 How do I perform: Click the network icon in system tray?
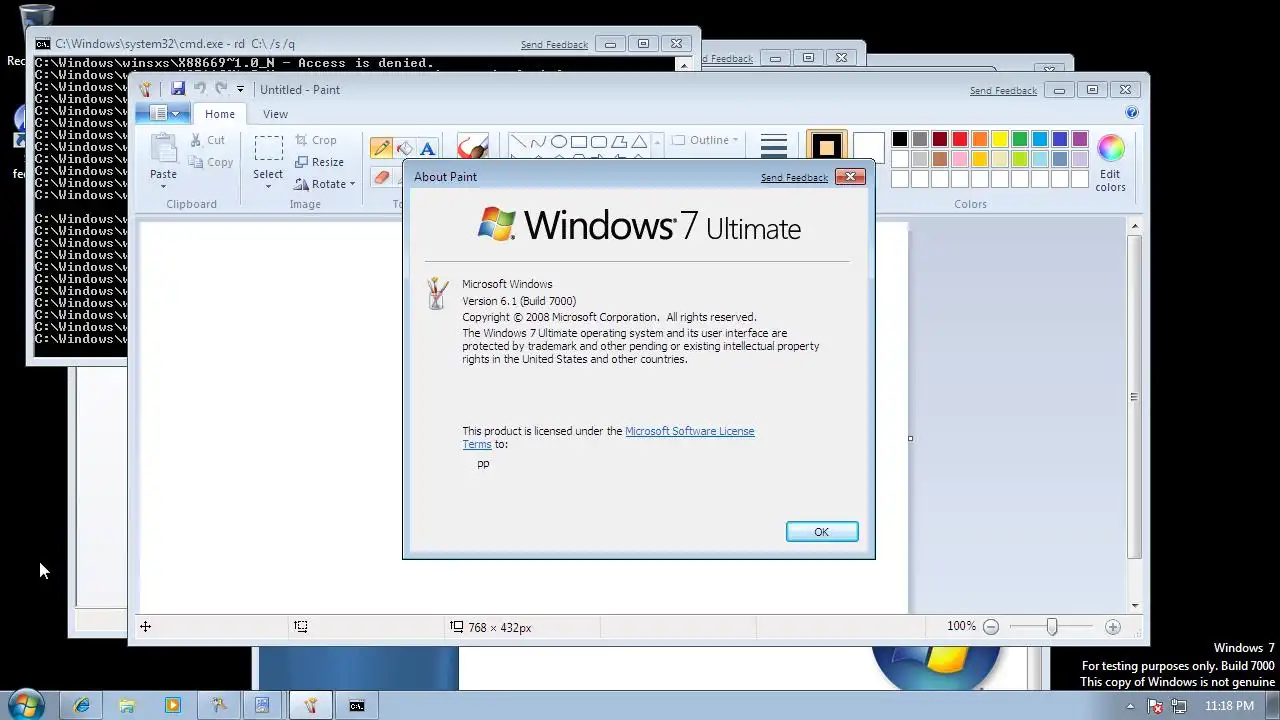click(1180, 706)
